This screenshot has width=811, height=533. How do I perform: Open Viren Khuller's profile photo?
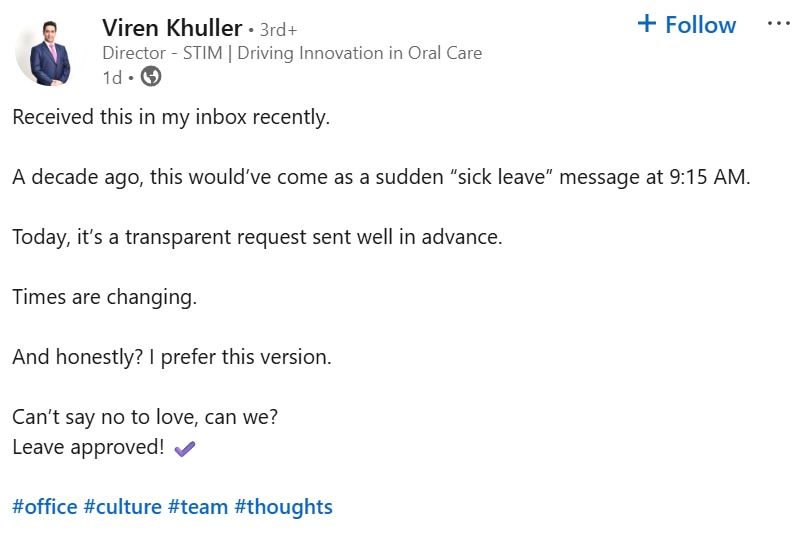click(50, 51)
